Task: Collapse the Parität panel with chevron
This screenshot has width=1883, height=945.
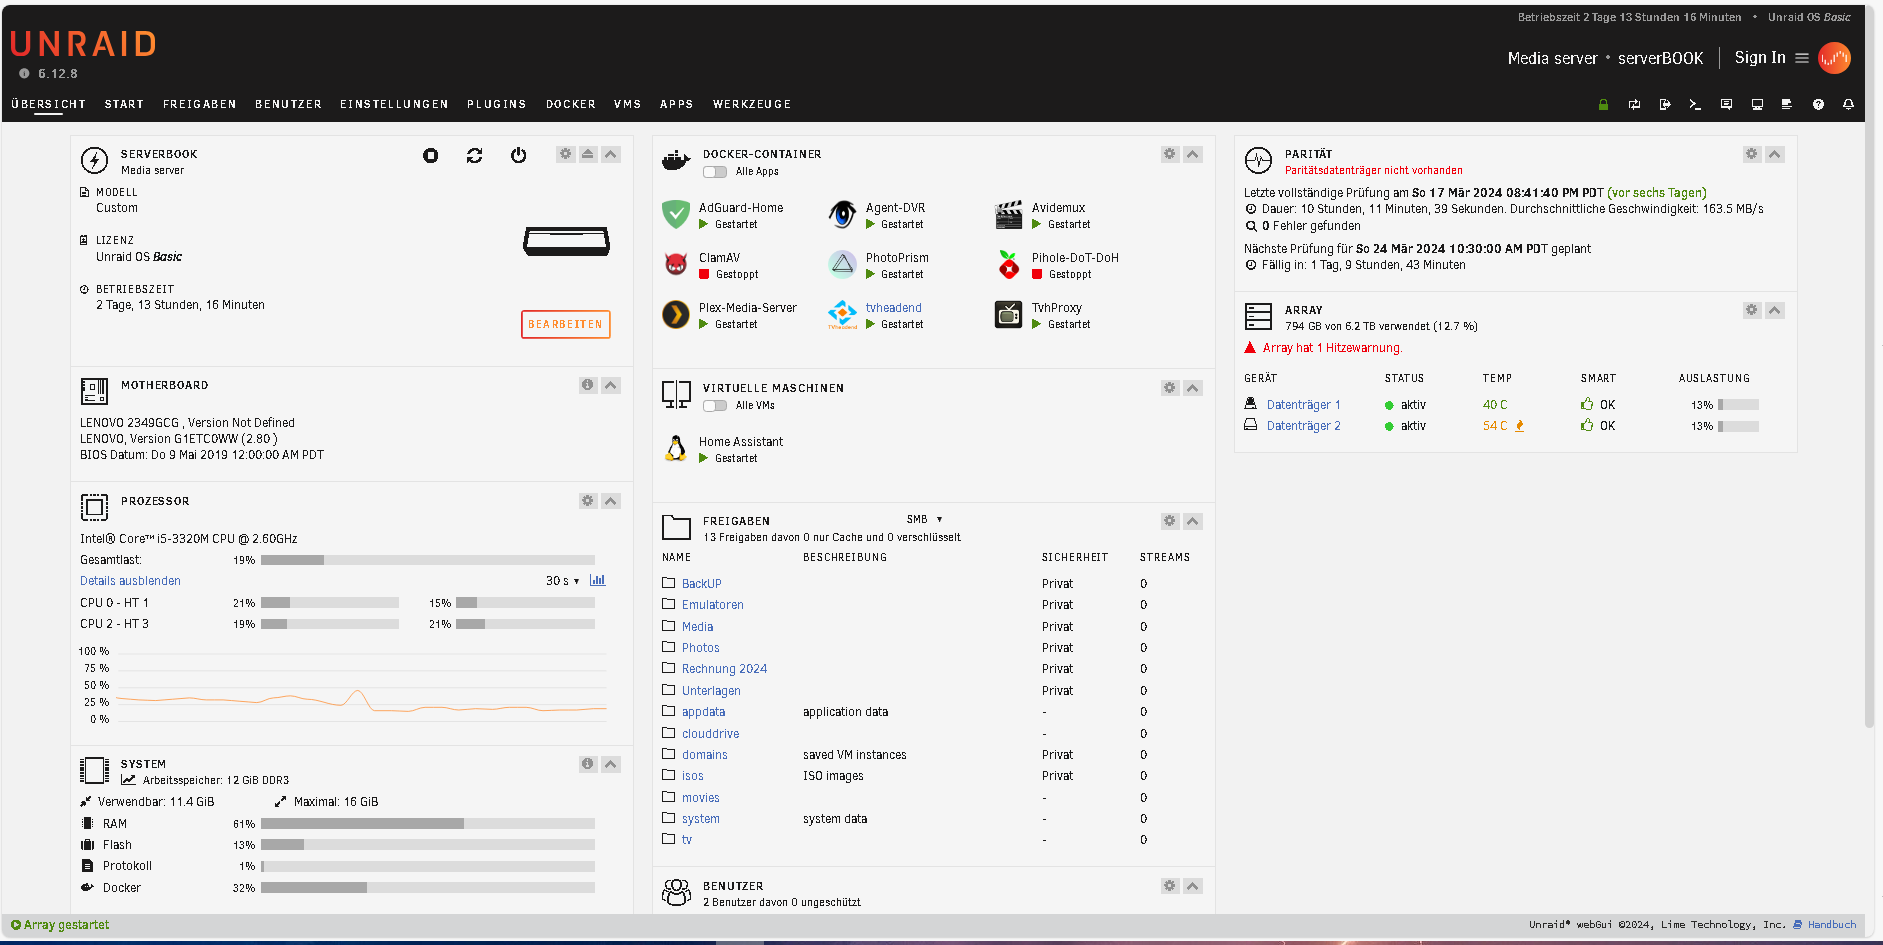Action: pyautogui.click(x=1774, y=154)
